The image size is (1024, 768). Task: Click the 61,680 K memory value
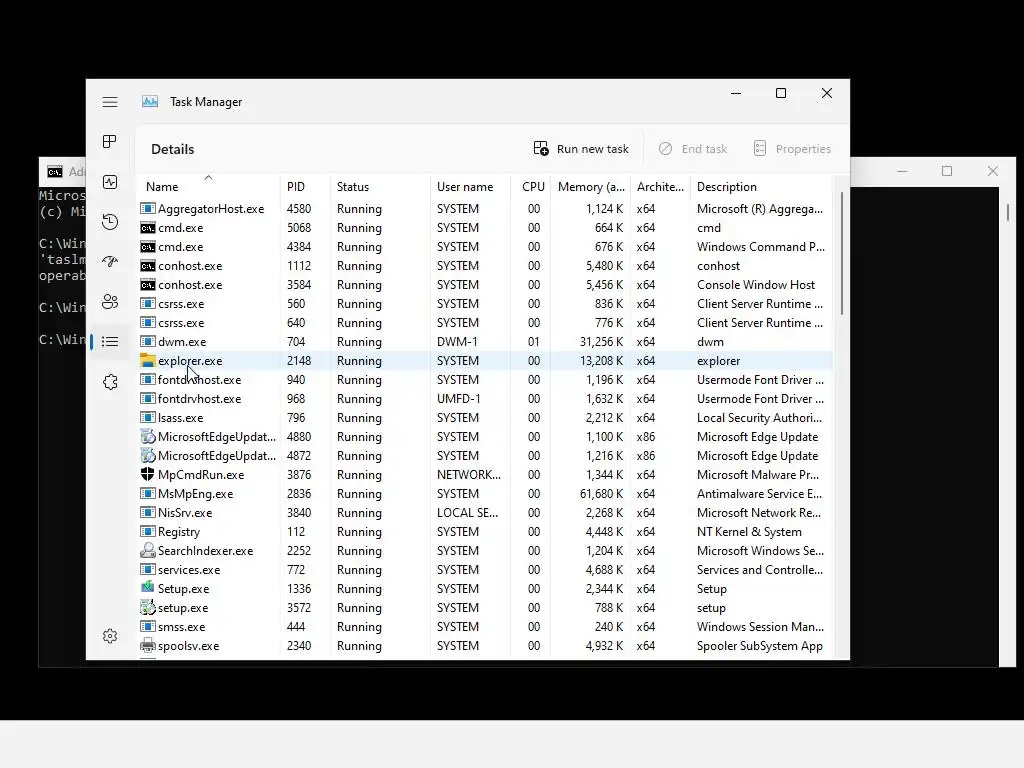(601, 494)
